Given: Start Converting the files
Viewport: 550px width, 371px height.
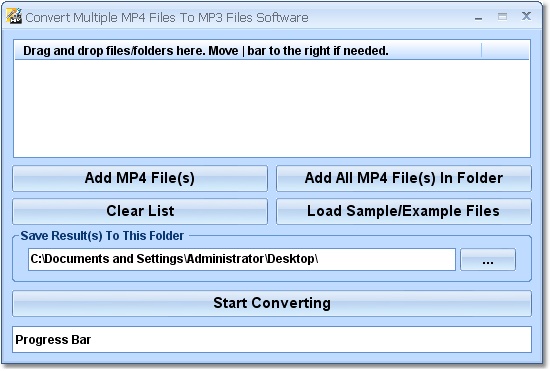Looking at the screenshot, I should coord(272,303).
